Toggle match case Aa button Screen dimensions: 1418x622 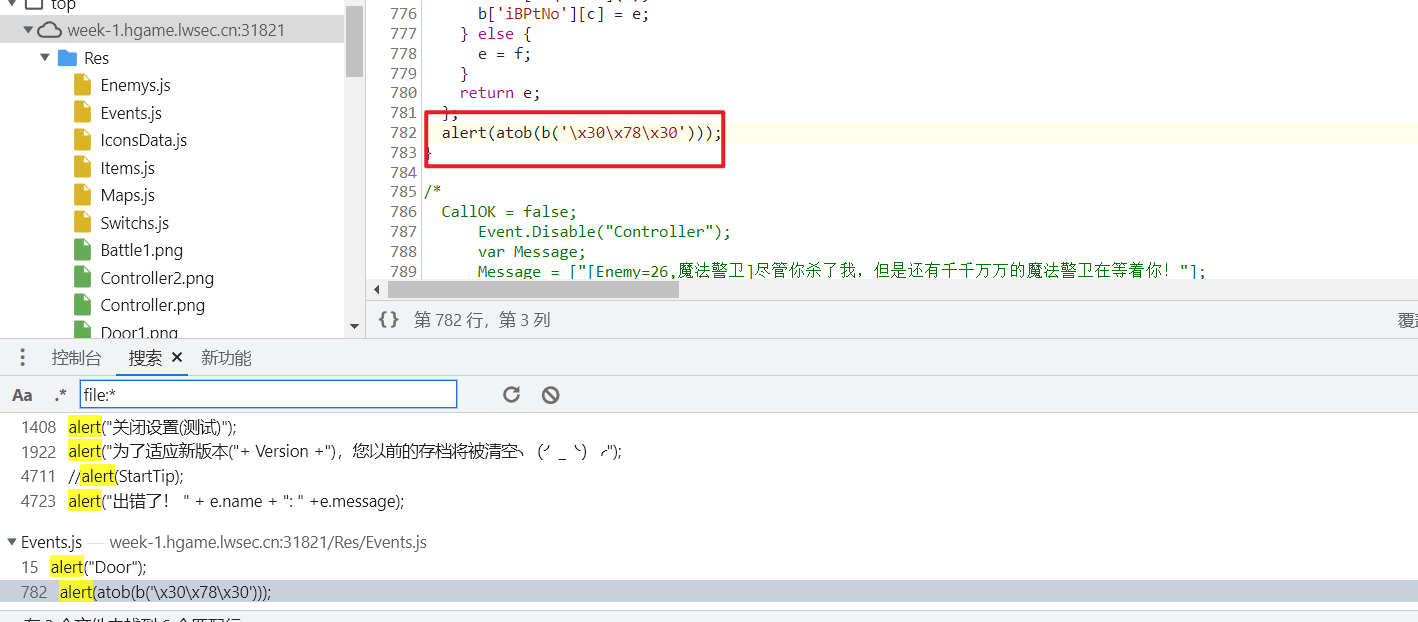[22, 395]
